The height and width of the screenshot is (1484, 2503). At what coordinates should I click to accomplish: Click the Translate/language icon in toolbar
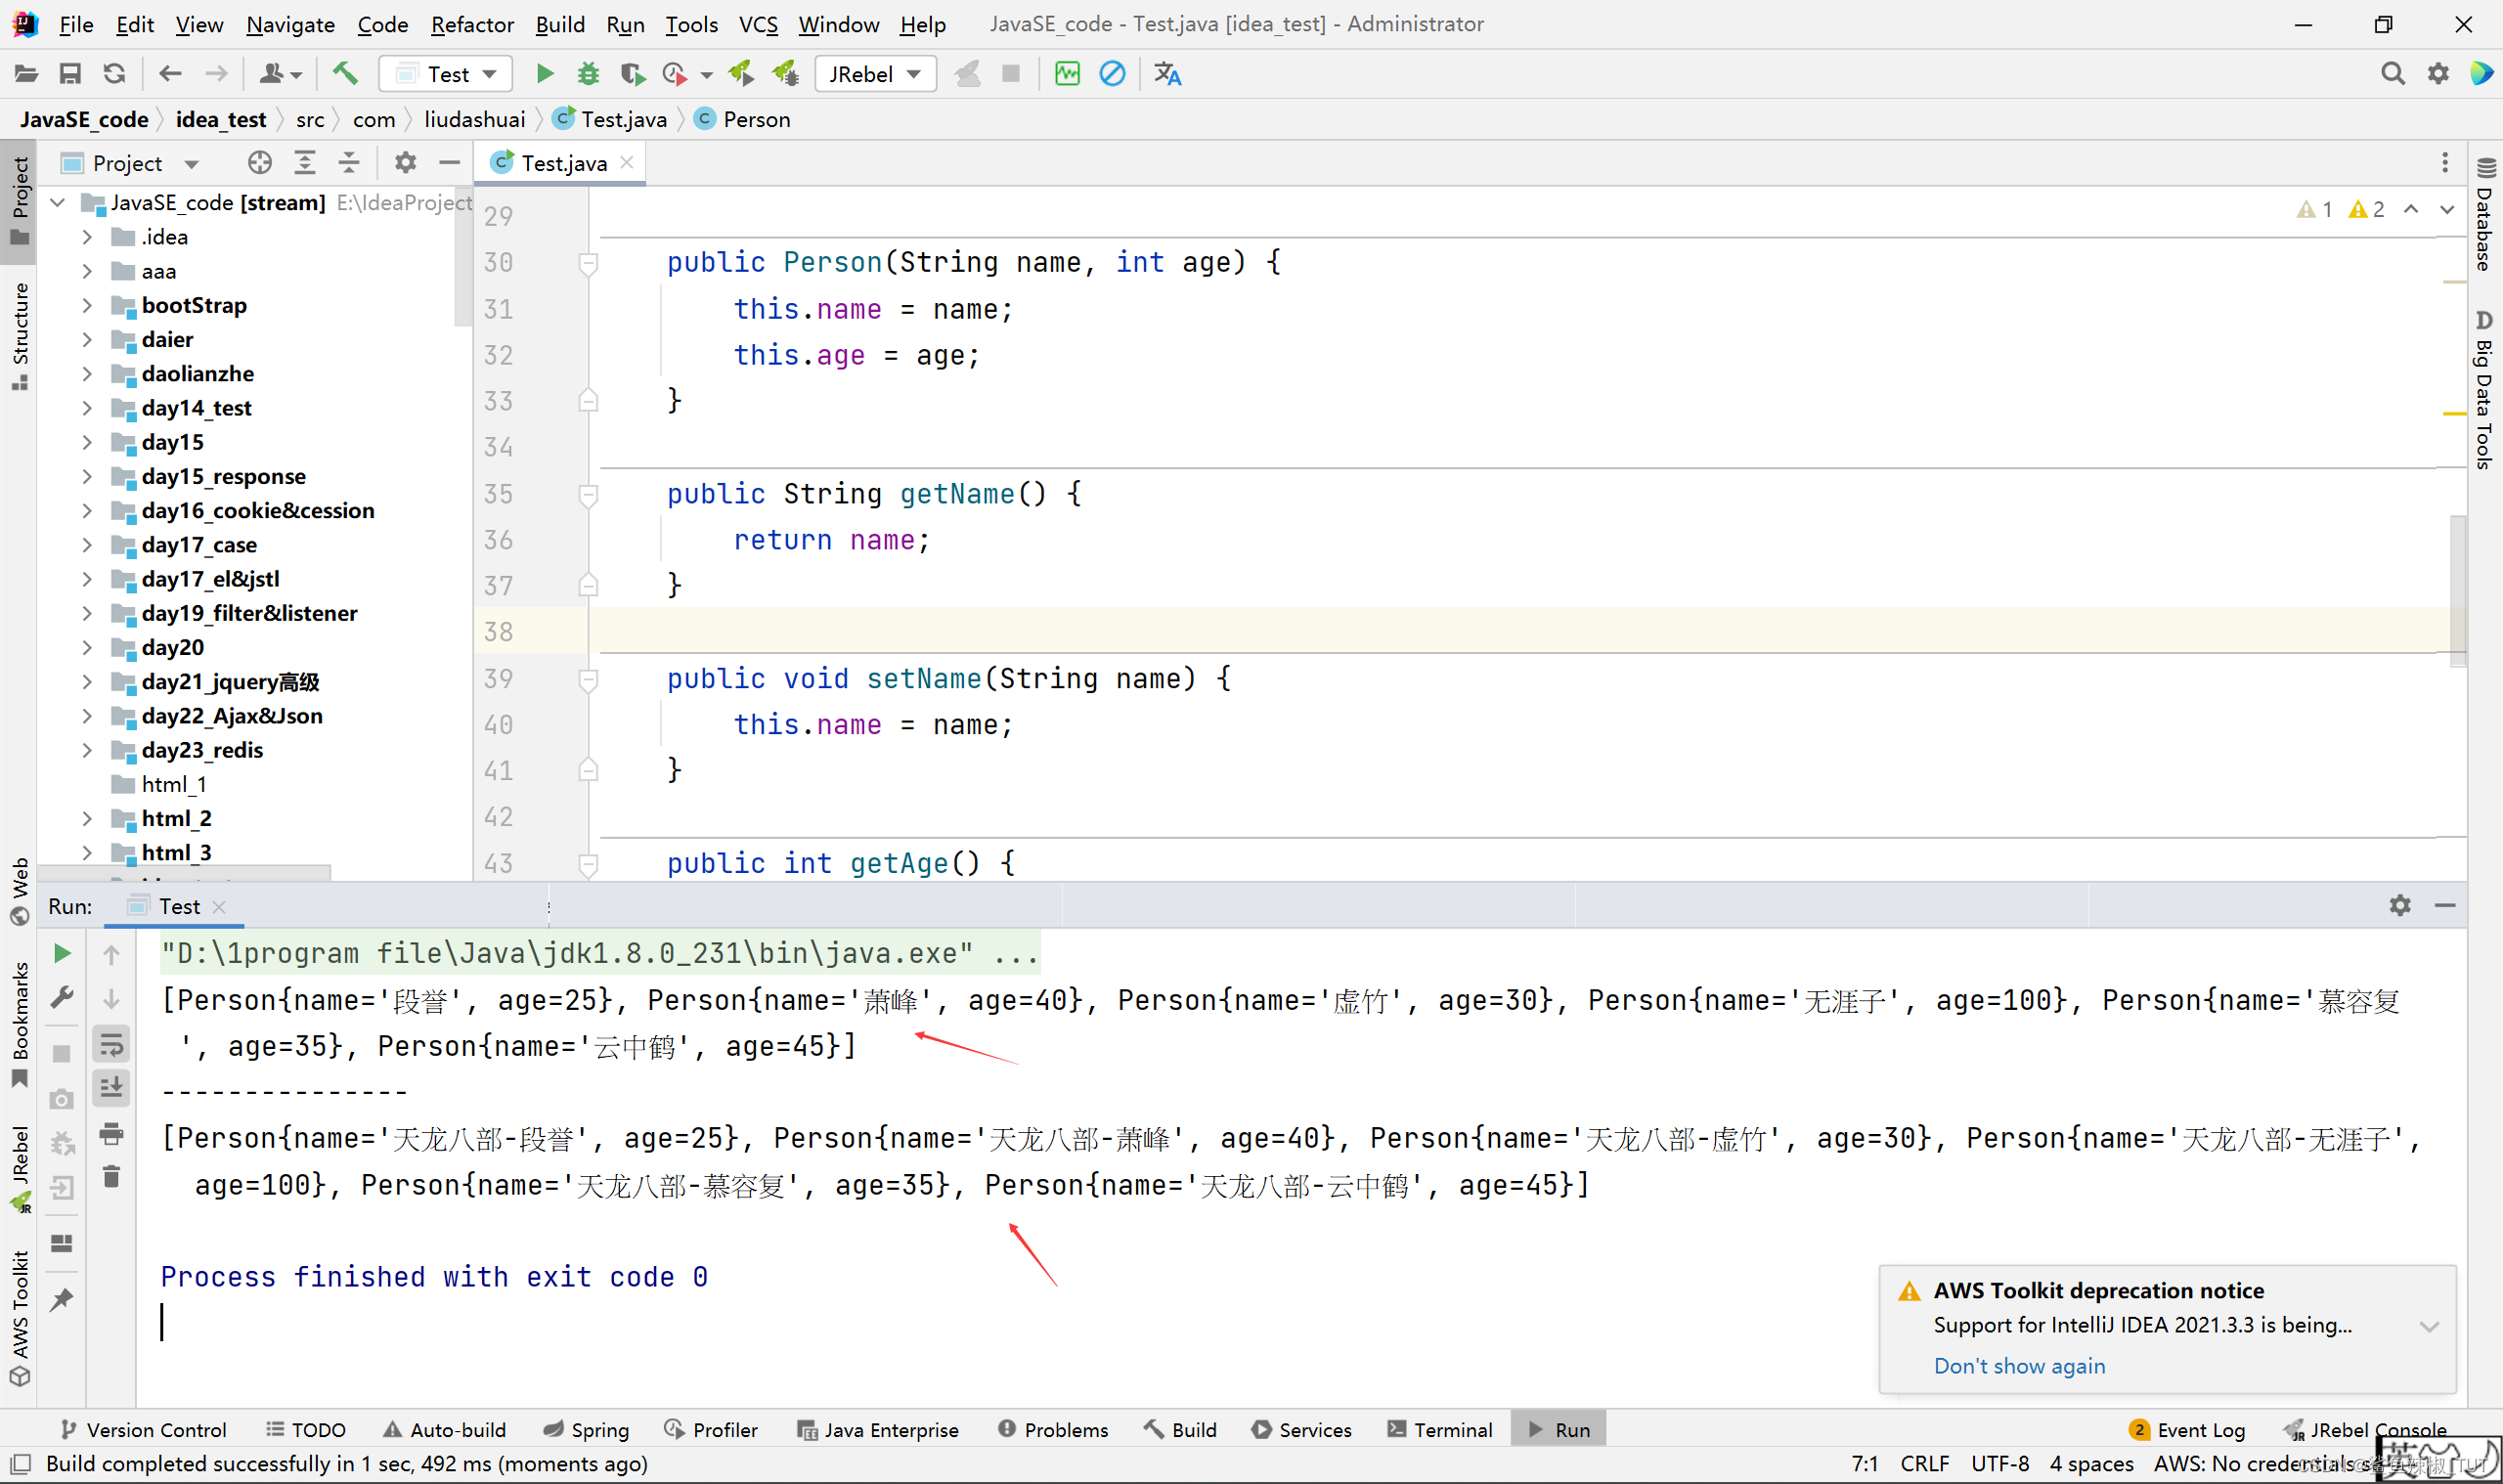[1169, 72]
